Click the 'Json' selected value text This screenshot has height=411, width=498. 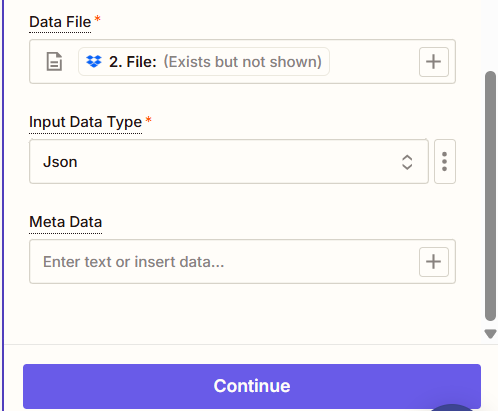(x=60, y=162)
